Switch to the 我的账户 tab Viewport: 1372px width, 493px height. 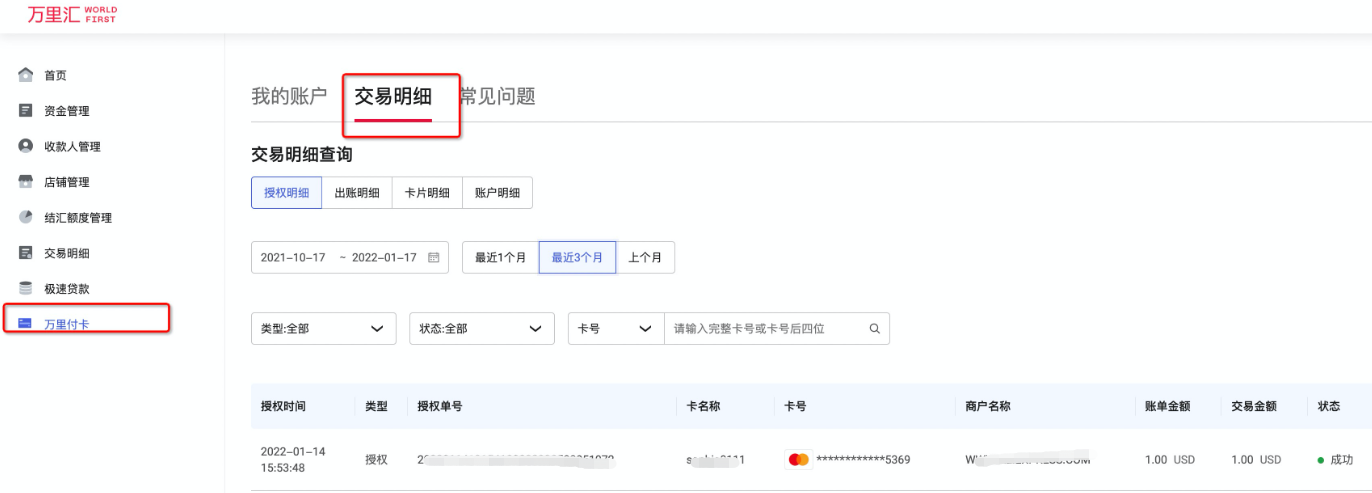[289, 97]
